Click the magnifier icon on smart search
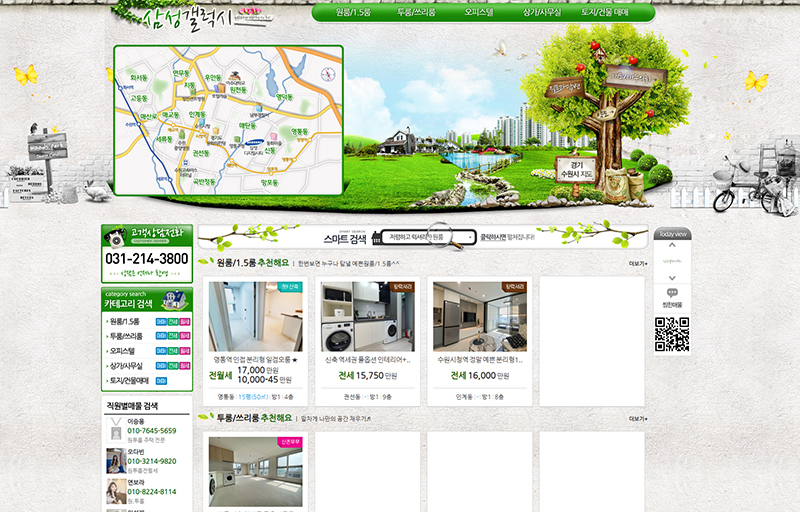This screenshot has width=800, height=512. pos(443,237)
